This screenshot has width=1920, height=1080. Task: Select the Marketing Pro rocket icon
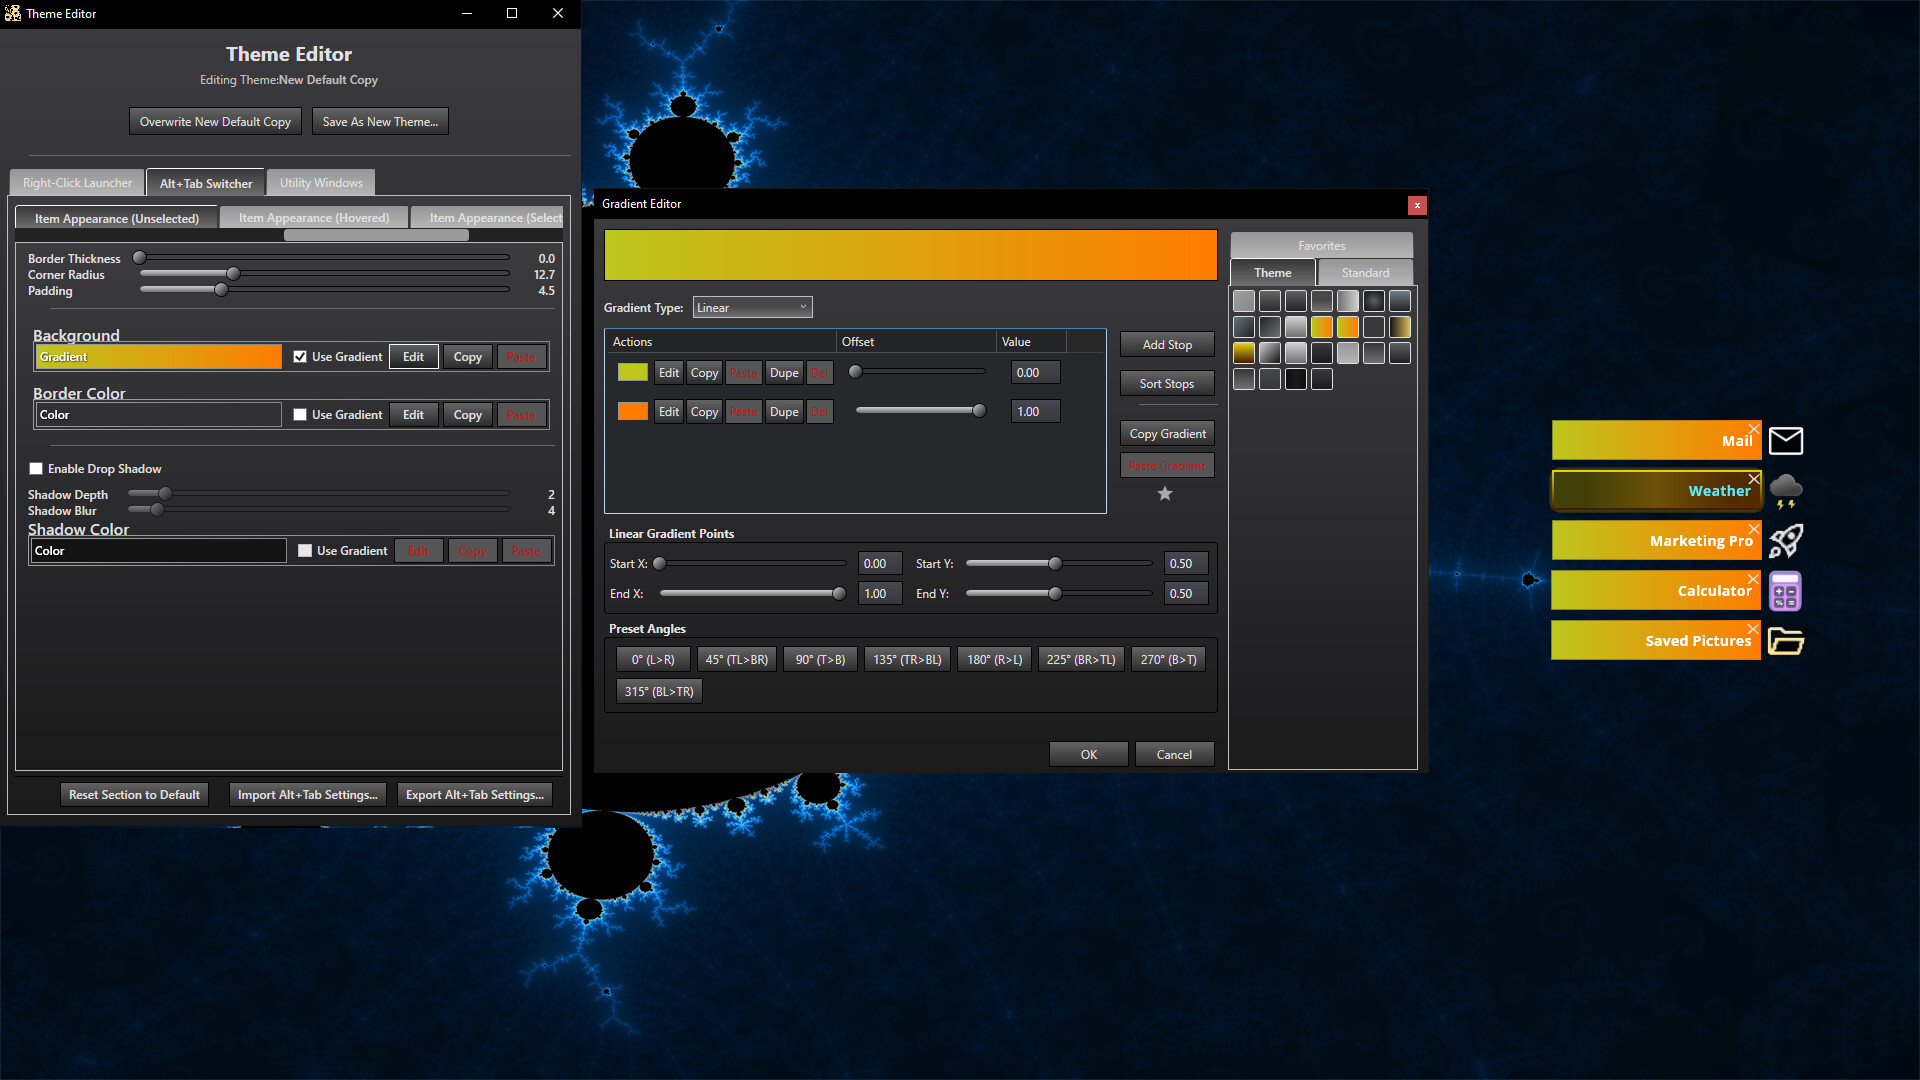coord(1786,540)
